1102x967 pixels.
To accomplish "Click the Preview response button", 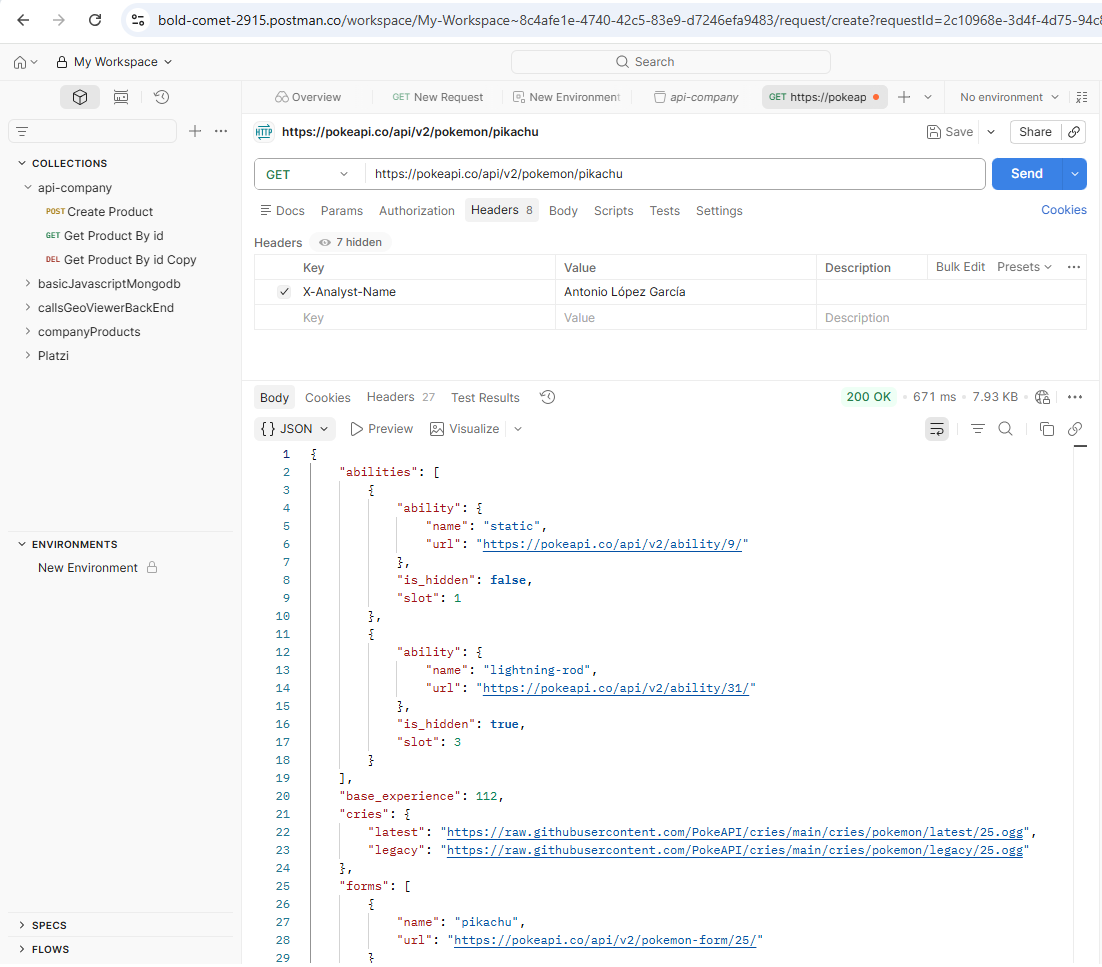I will tap(382, 429).
